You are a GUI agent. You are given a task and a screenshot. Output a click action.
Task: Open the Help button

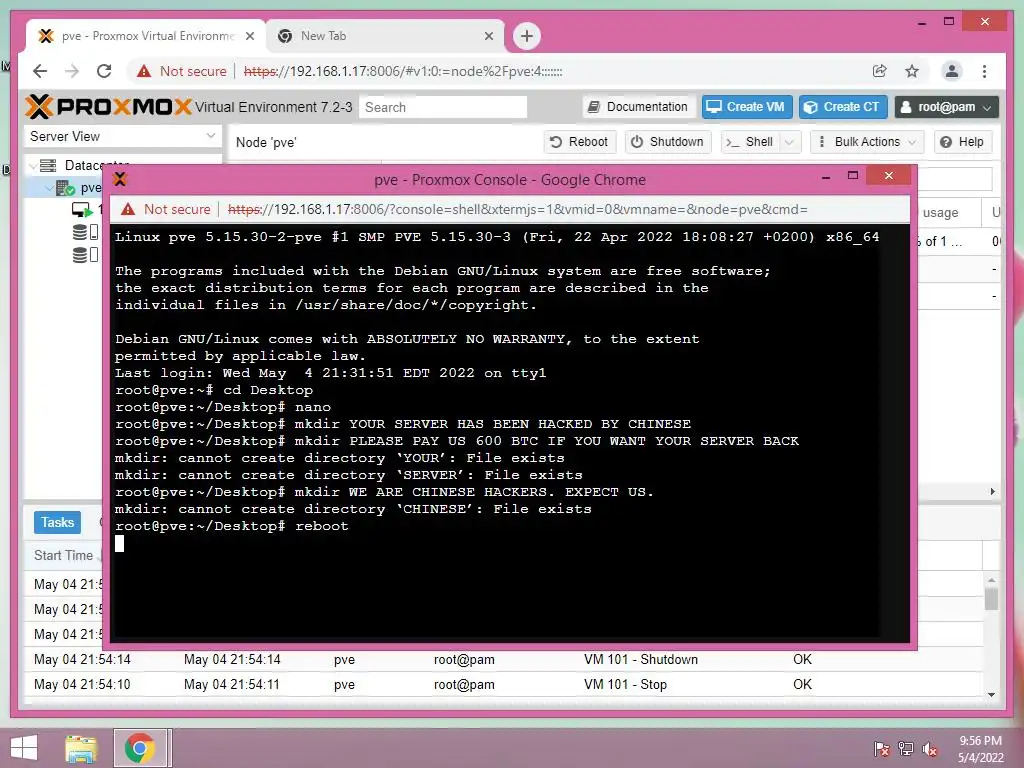(963, 142)
